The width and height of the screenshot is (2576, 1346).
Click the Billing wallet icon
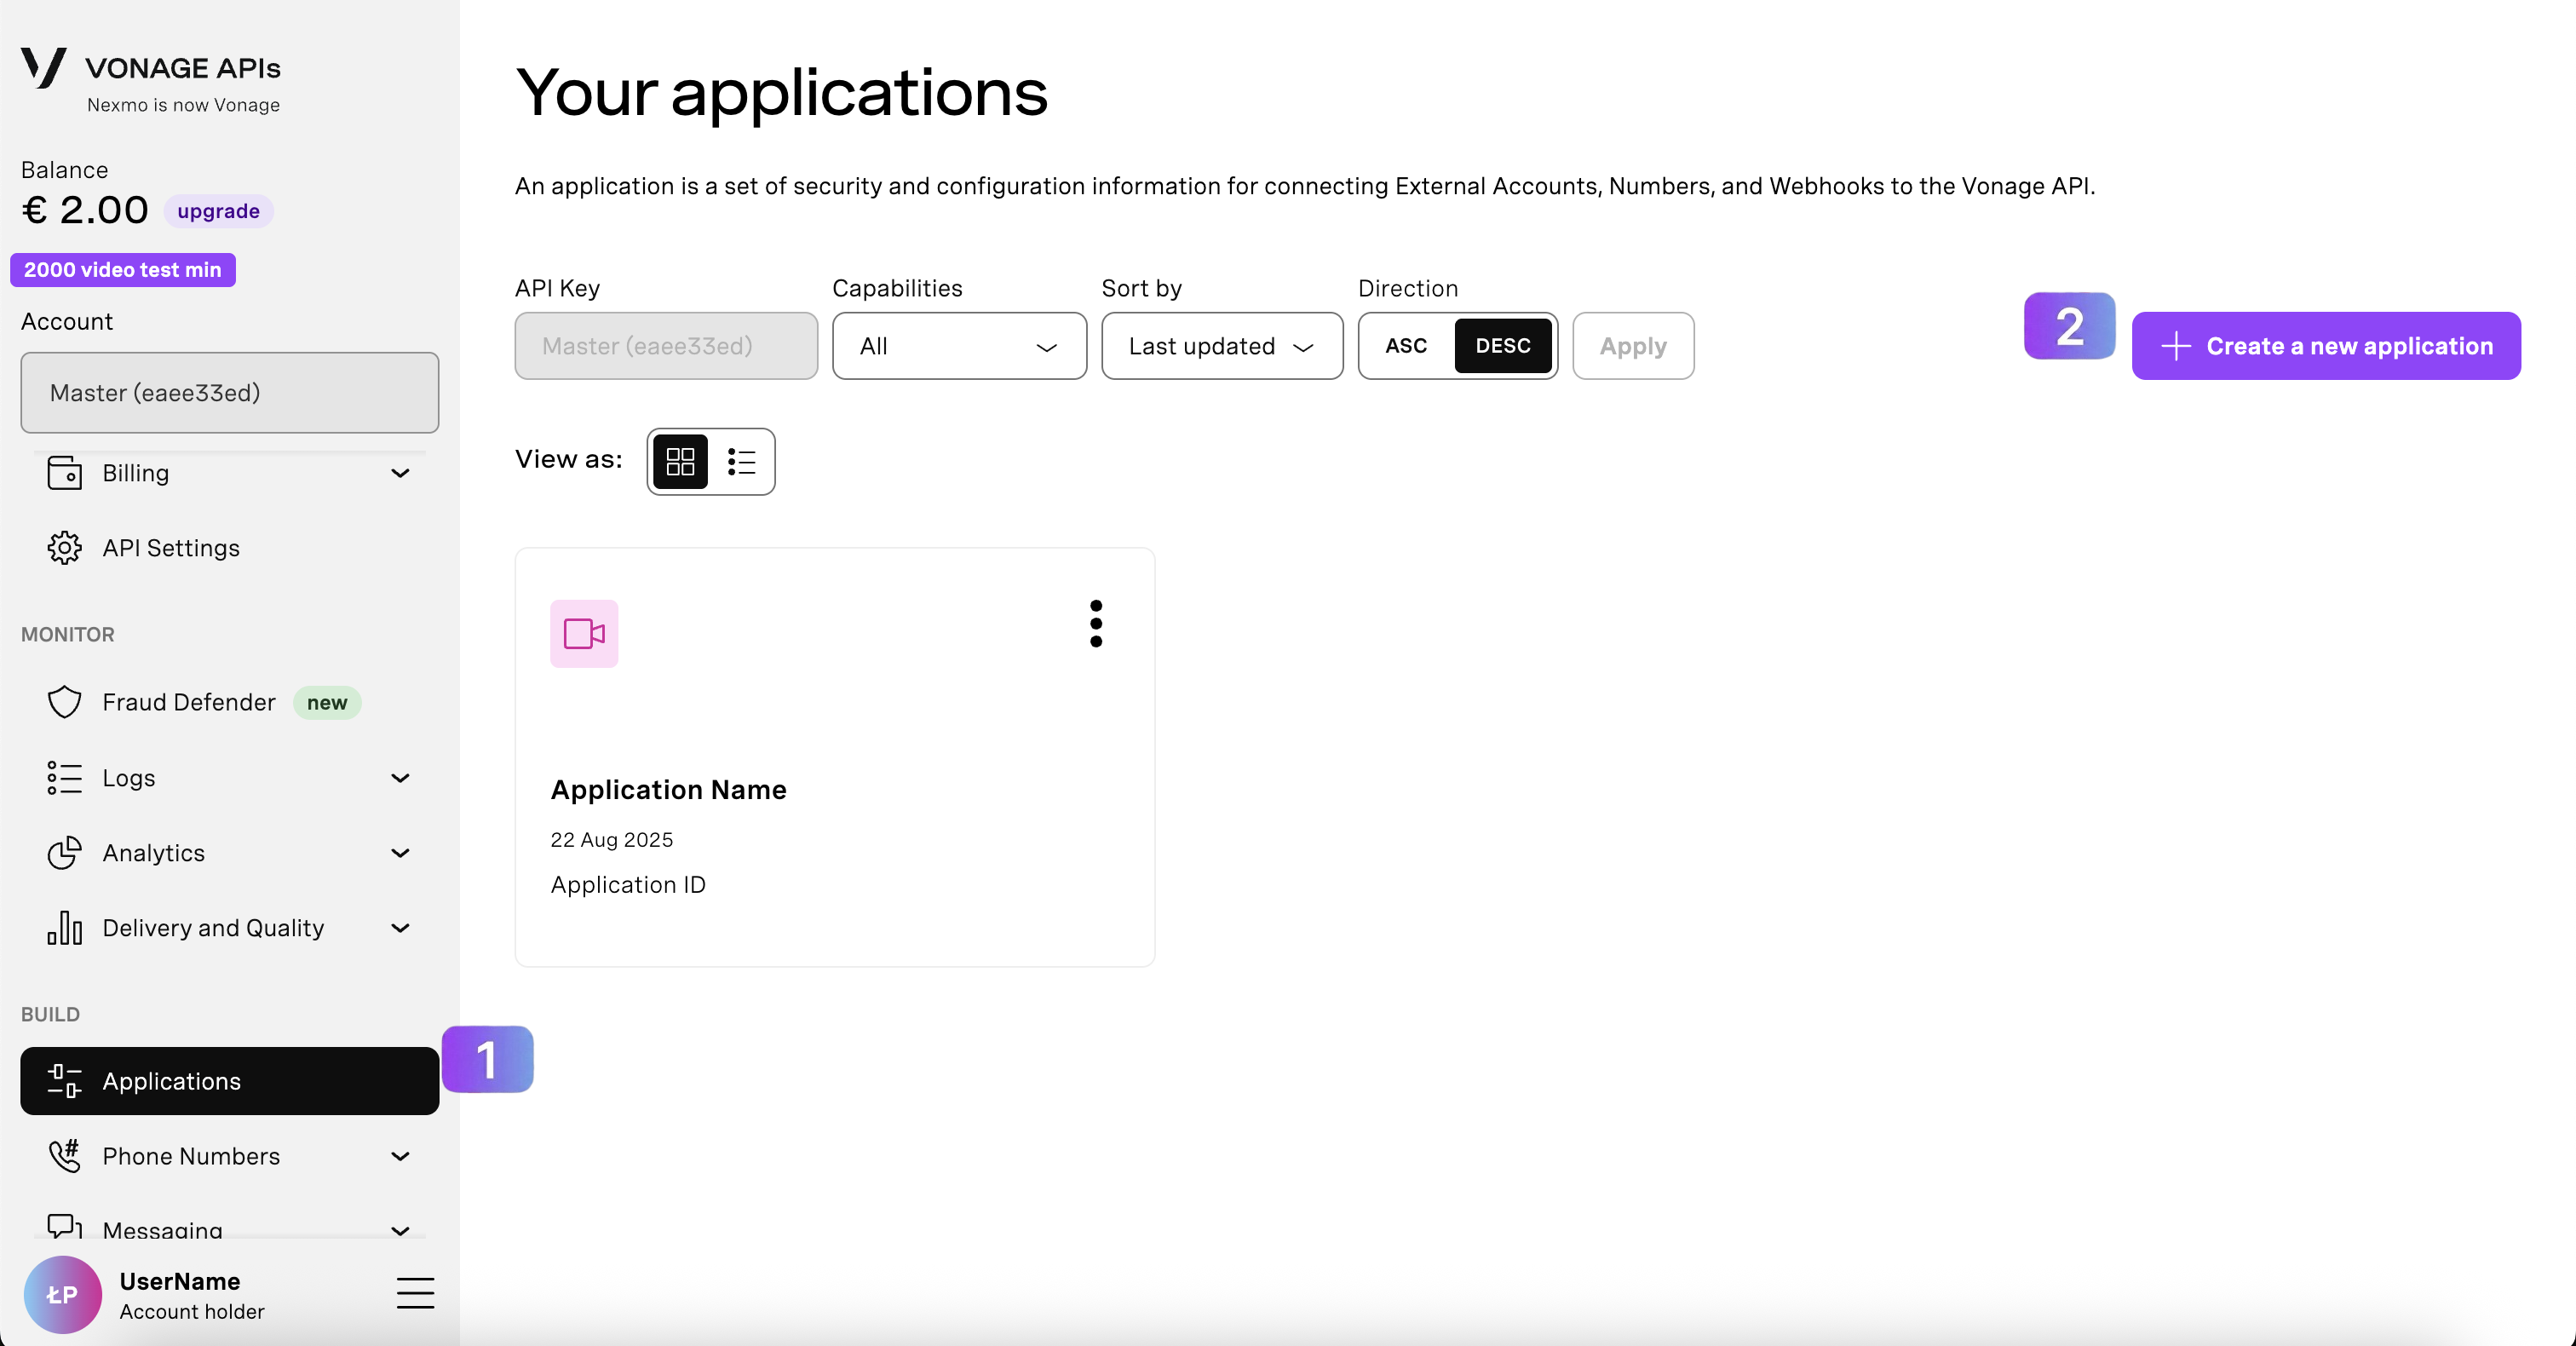pyautogui.click(x=64, y=473)
